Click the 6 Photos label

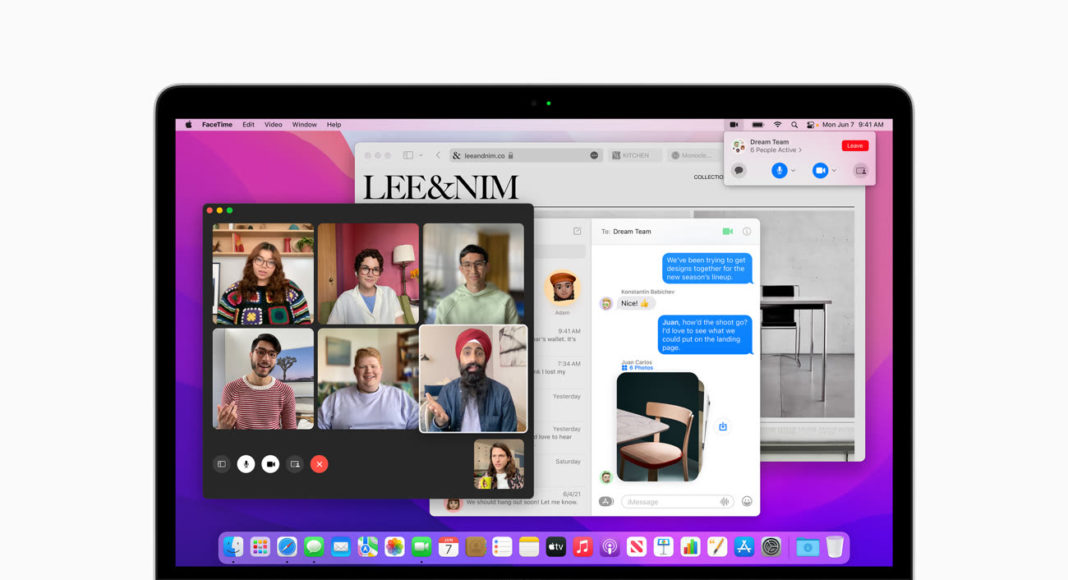[637, 368]
